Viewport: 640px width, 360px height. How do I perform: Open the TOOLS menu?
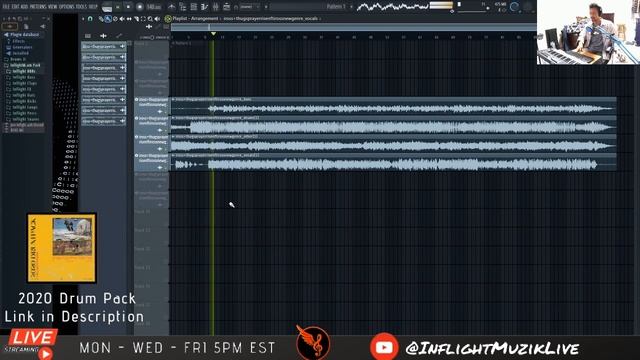[x=81, y=7]
